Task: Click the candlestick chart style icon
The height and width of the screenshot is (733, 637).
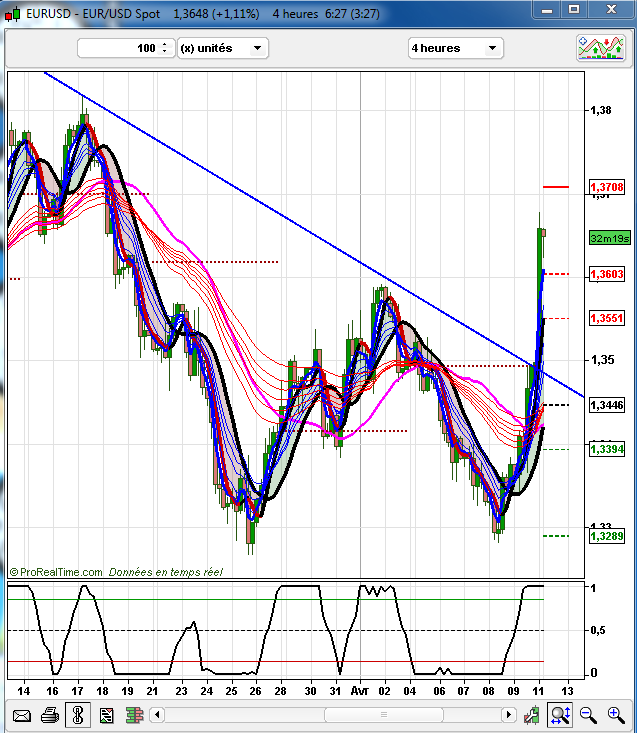Action: [x=531, y=715]
